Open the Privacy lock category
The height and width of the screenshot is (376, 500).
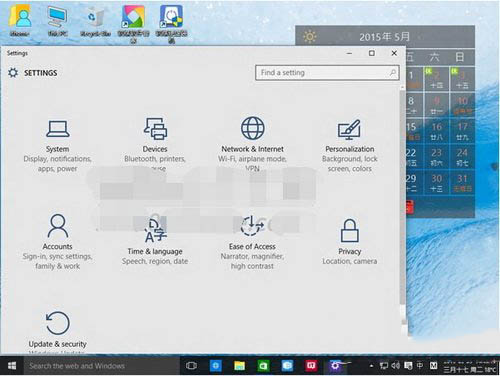click(x=350, y=242)
